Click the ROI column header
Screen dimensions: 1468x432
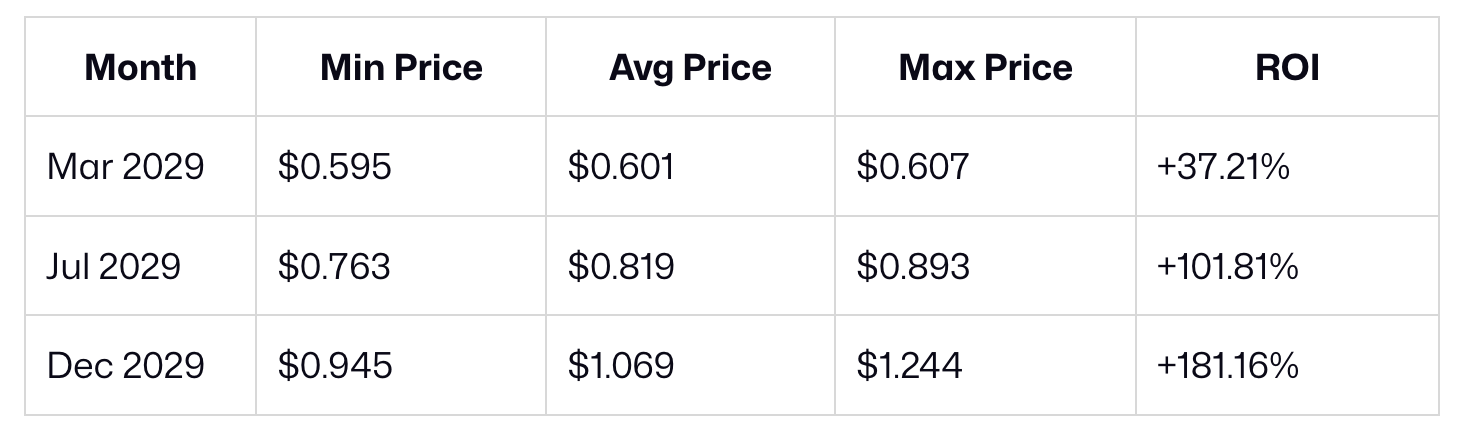click(1287, 67)
